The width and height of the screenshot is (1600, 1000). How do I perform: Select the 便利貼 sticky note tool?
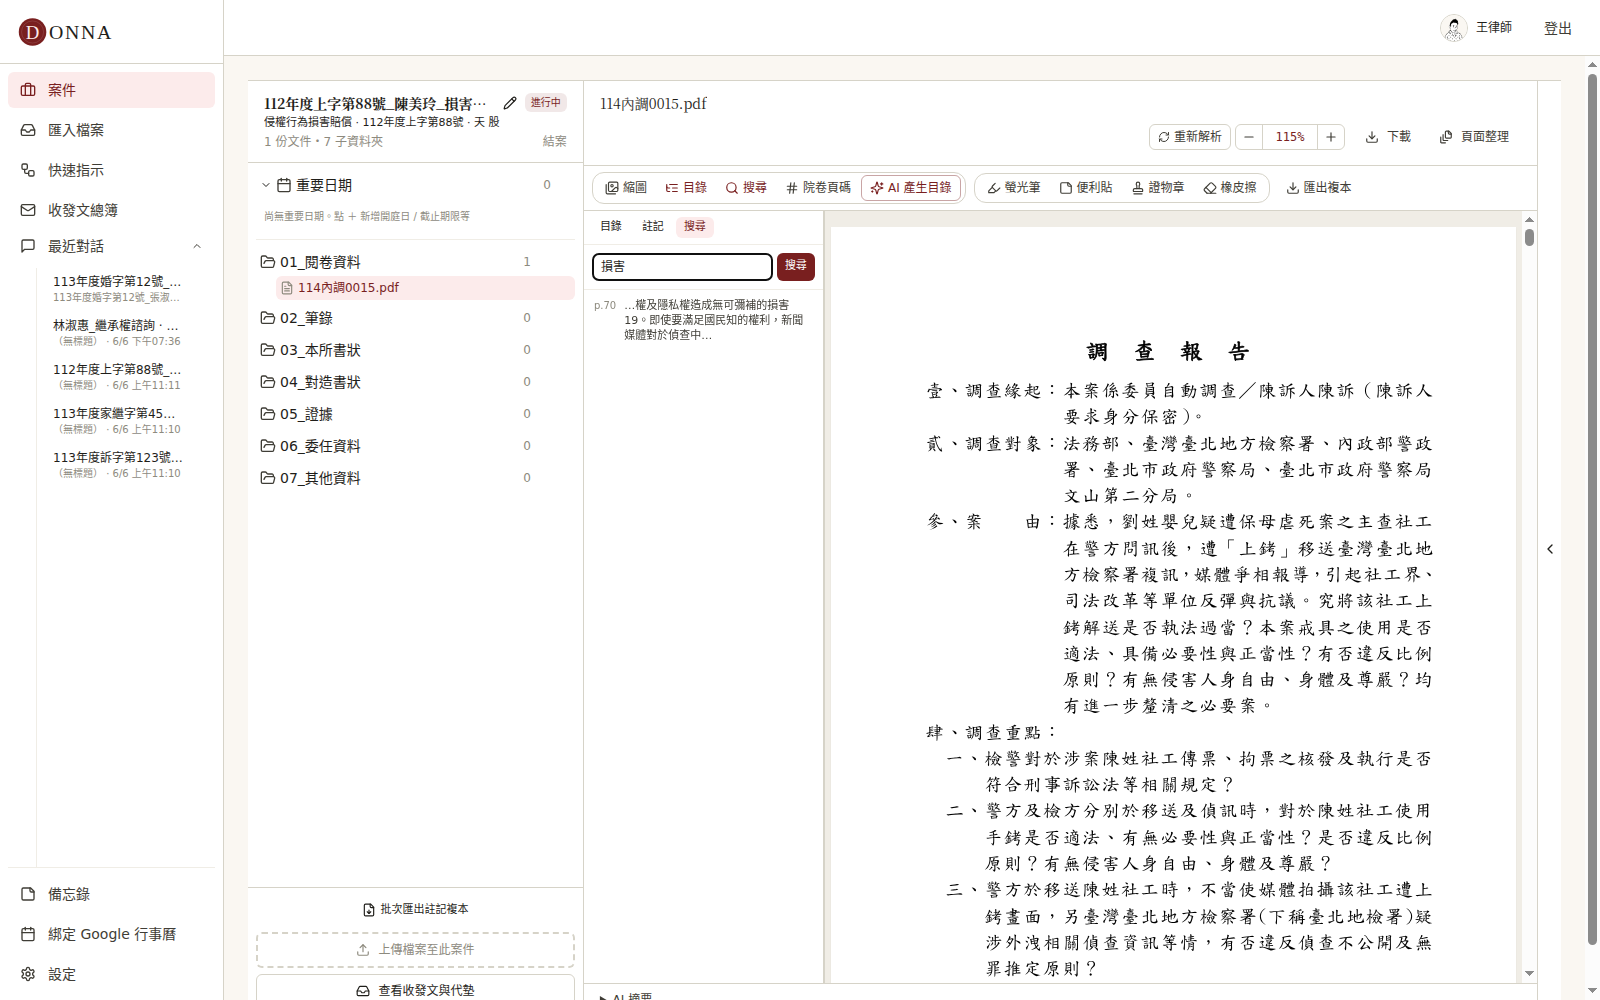point(1086,188)
